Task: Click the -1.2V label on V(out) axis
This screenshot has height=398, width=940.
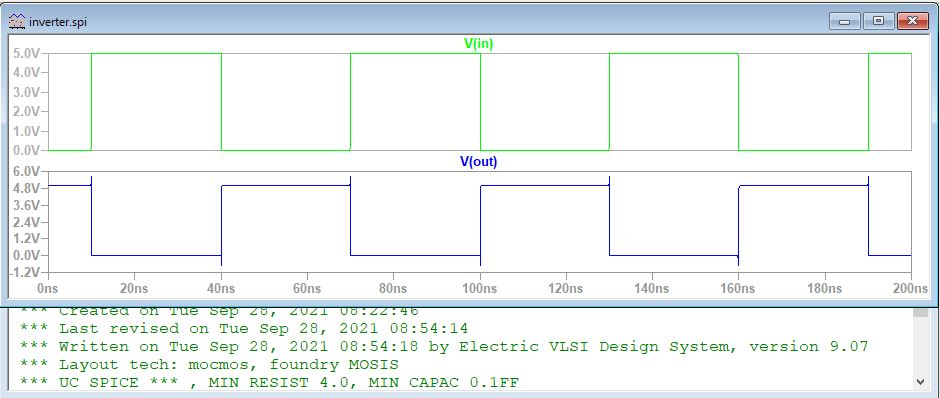Action: 25,272
